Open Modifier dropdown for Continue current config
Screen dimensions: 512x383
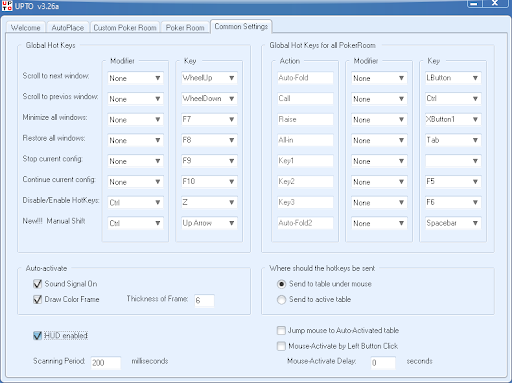[x=135, y=182]
